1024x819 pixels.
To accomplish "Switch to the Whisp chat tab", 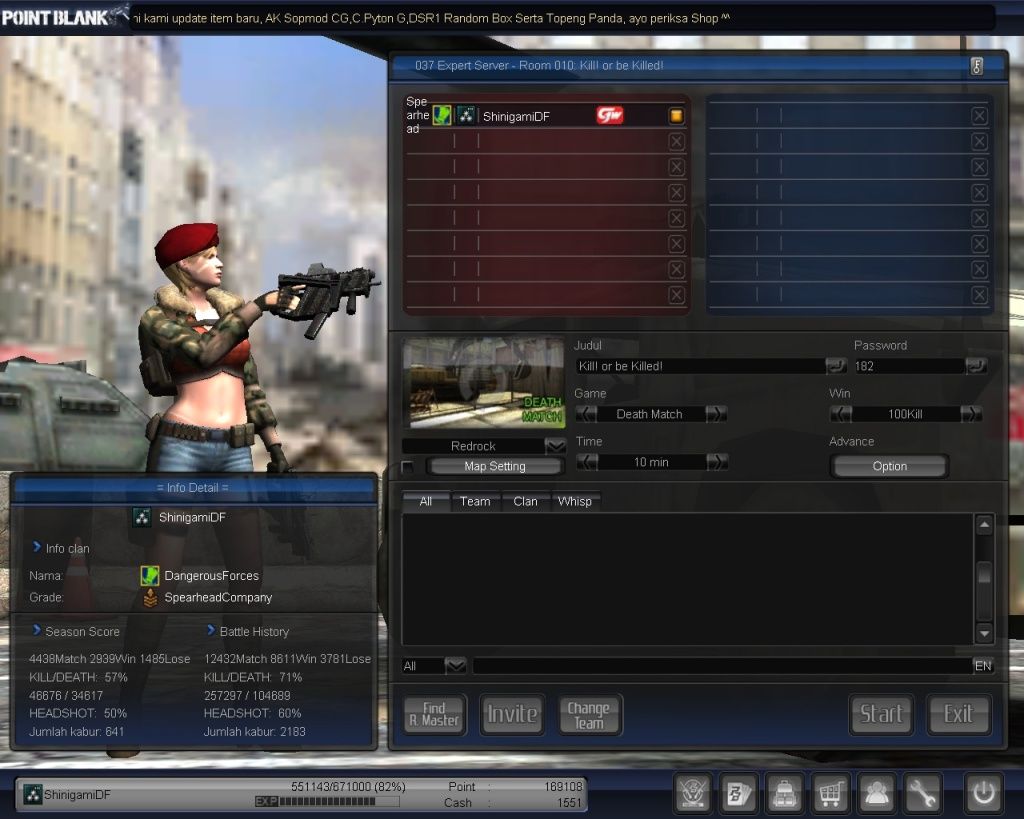I will [575, 502].
